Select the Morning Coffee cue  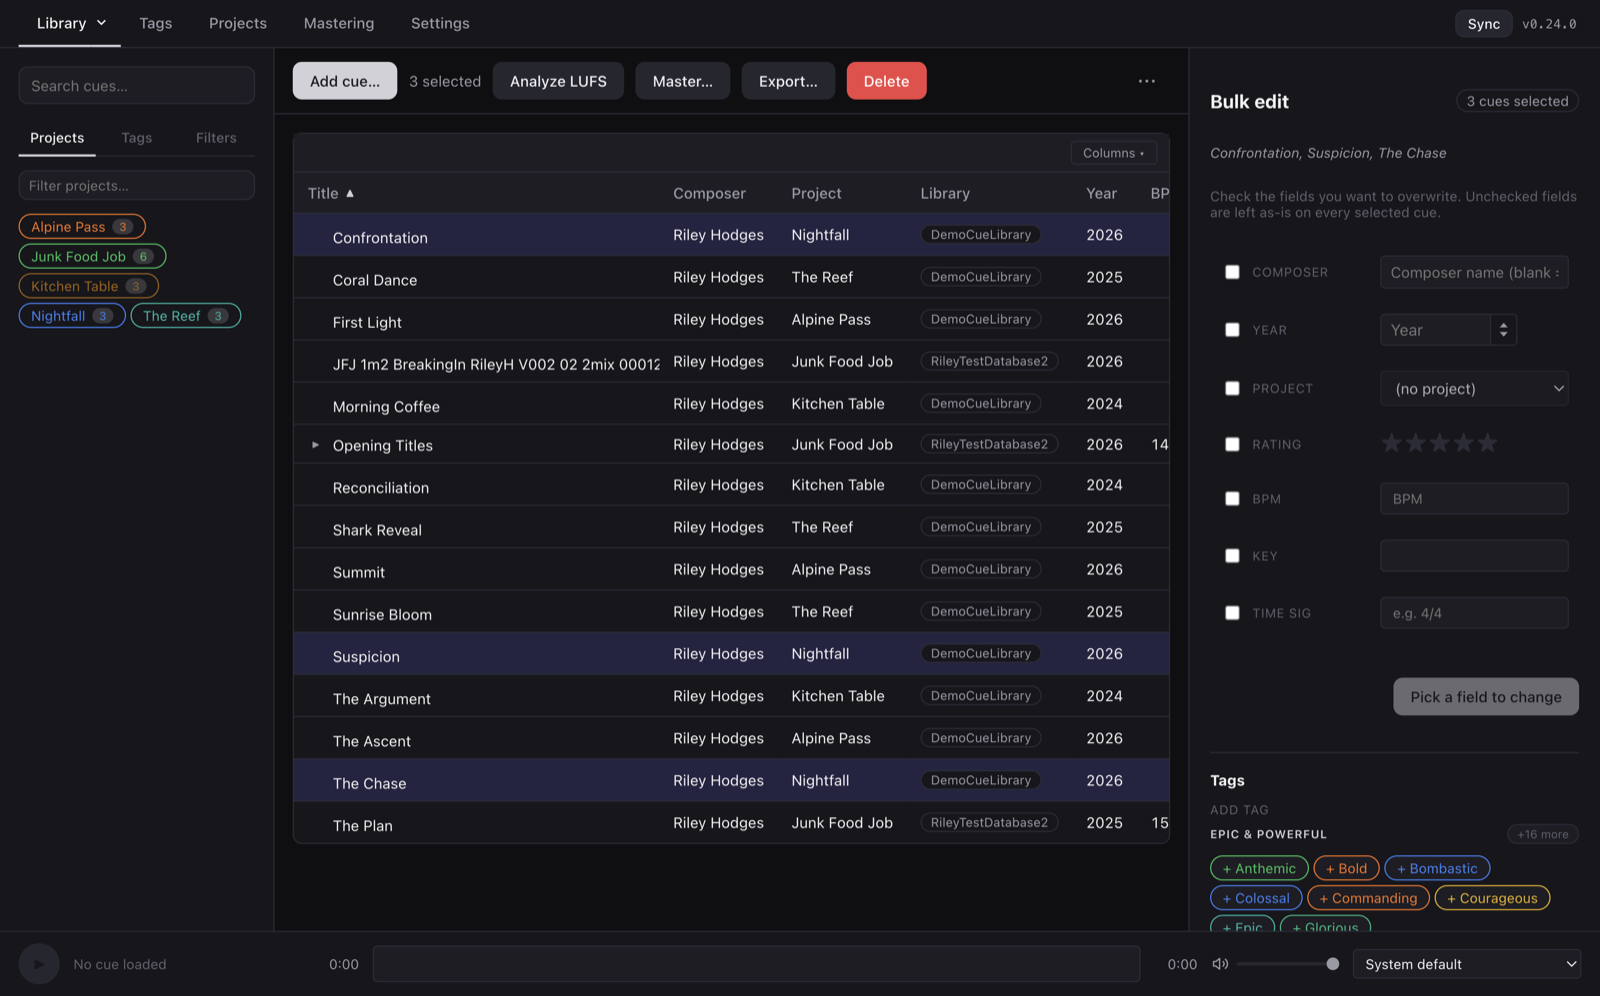pos(731,404)
